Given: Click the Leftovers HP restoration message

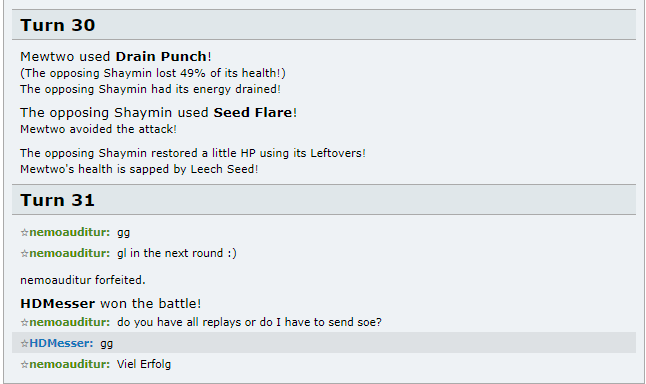Looking at the screenshot, I should click(193, 153).
